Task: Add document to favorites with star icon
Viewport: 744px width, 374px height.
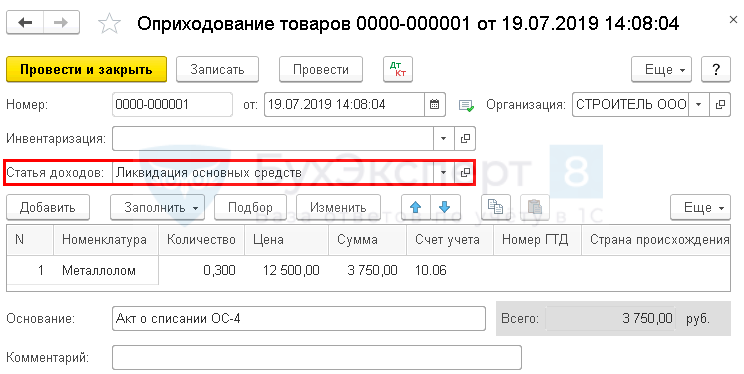Action: [110, 23]
